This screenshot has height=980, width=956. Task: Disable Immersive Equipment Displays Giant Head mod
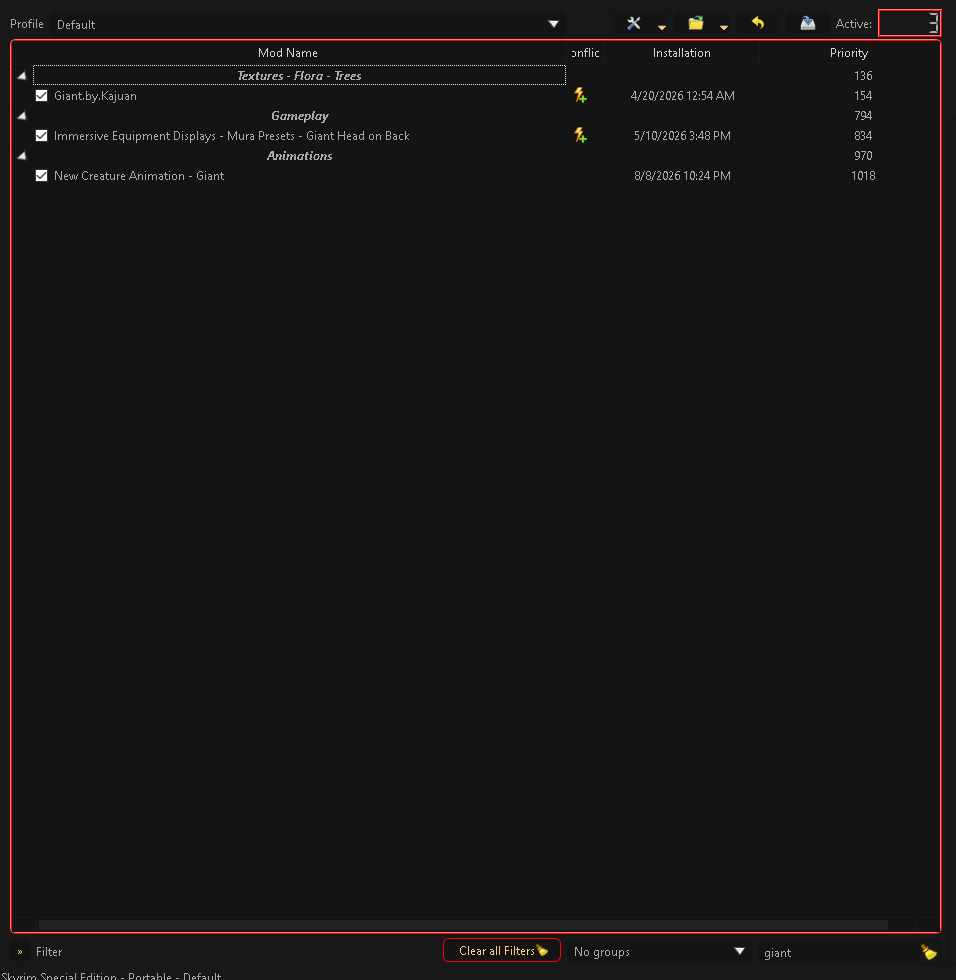coord(41,136)
